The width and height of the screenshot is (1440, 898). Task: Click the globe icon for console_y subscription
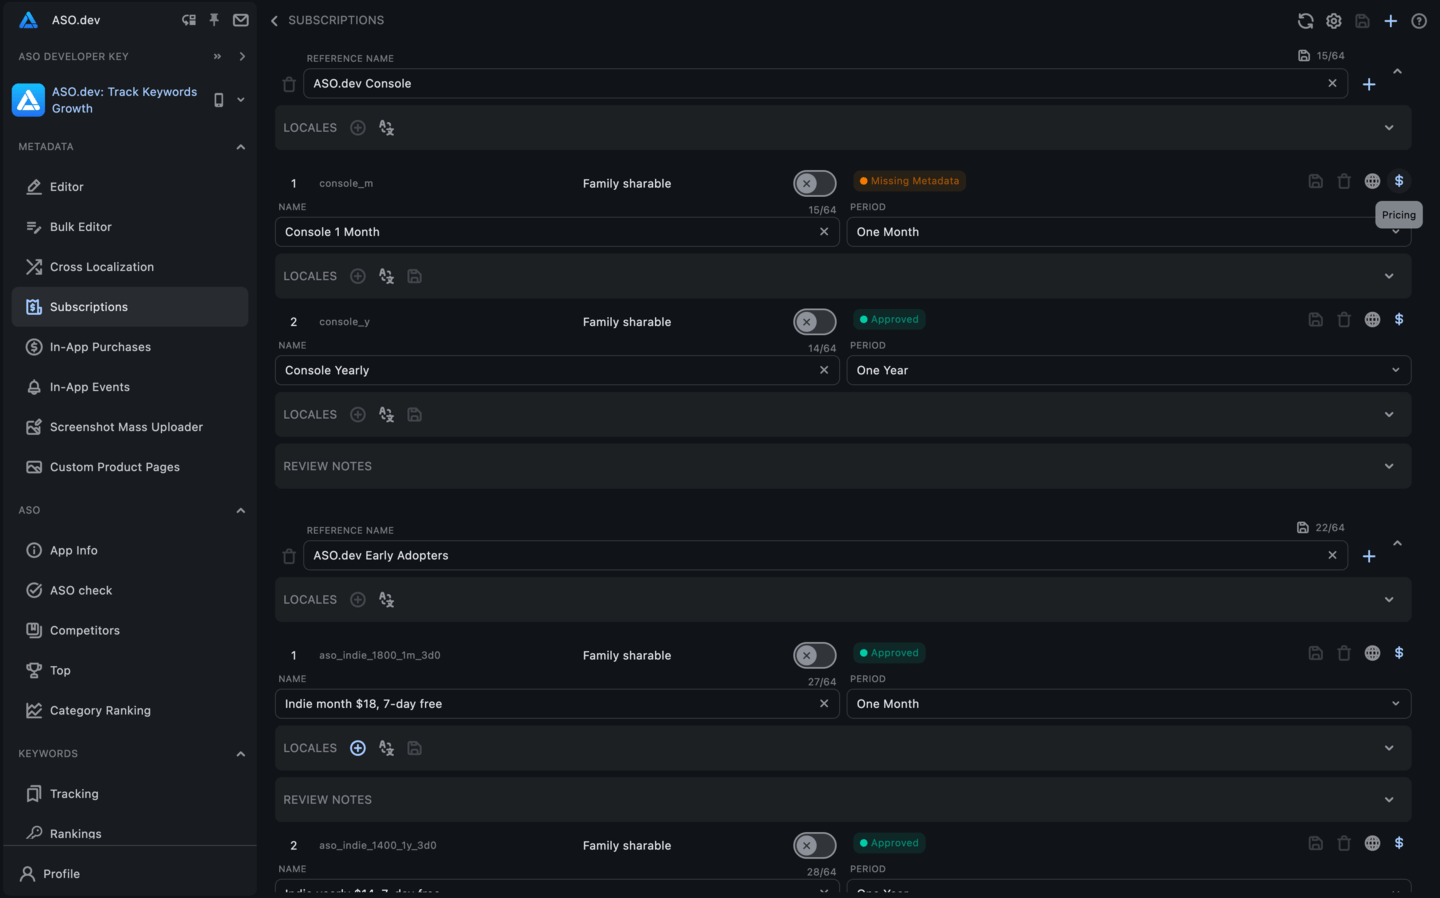1372,320
